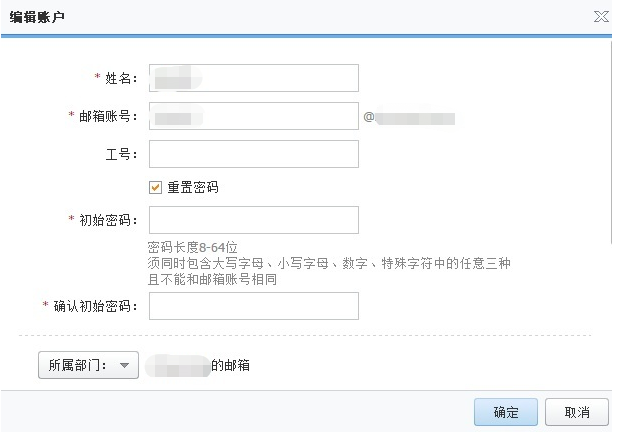
Task: Click the 姓名 field label
Action: (121, 78)
